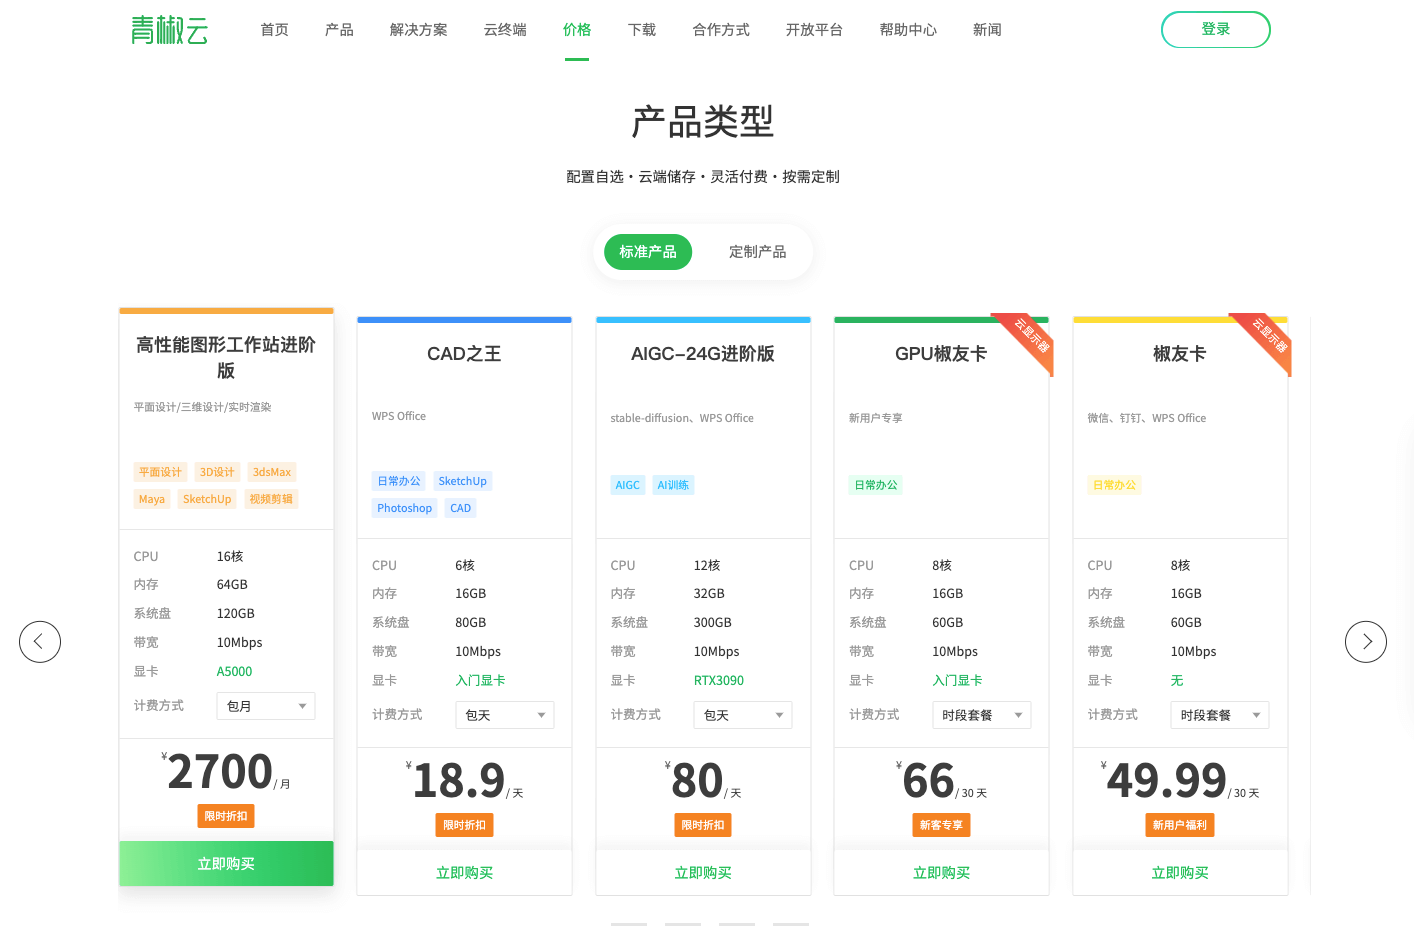
Task: Click 立即购买 for 高性能图形工作站进阶版
Action: click(x=226, y=864)
